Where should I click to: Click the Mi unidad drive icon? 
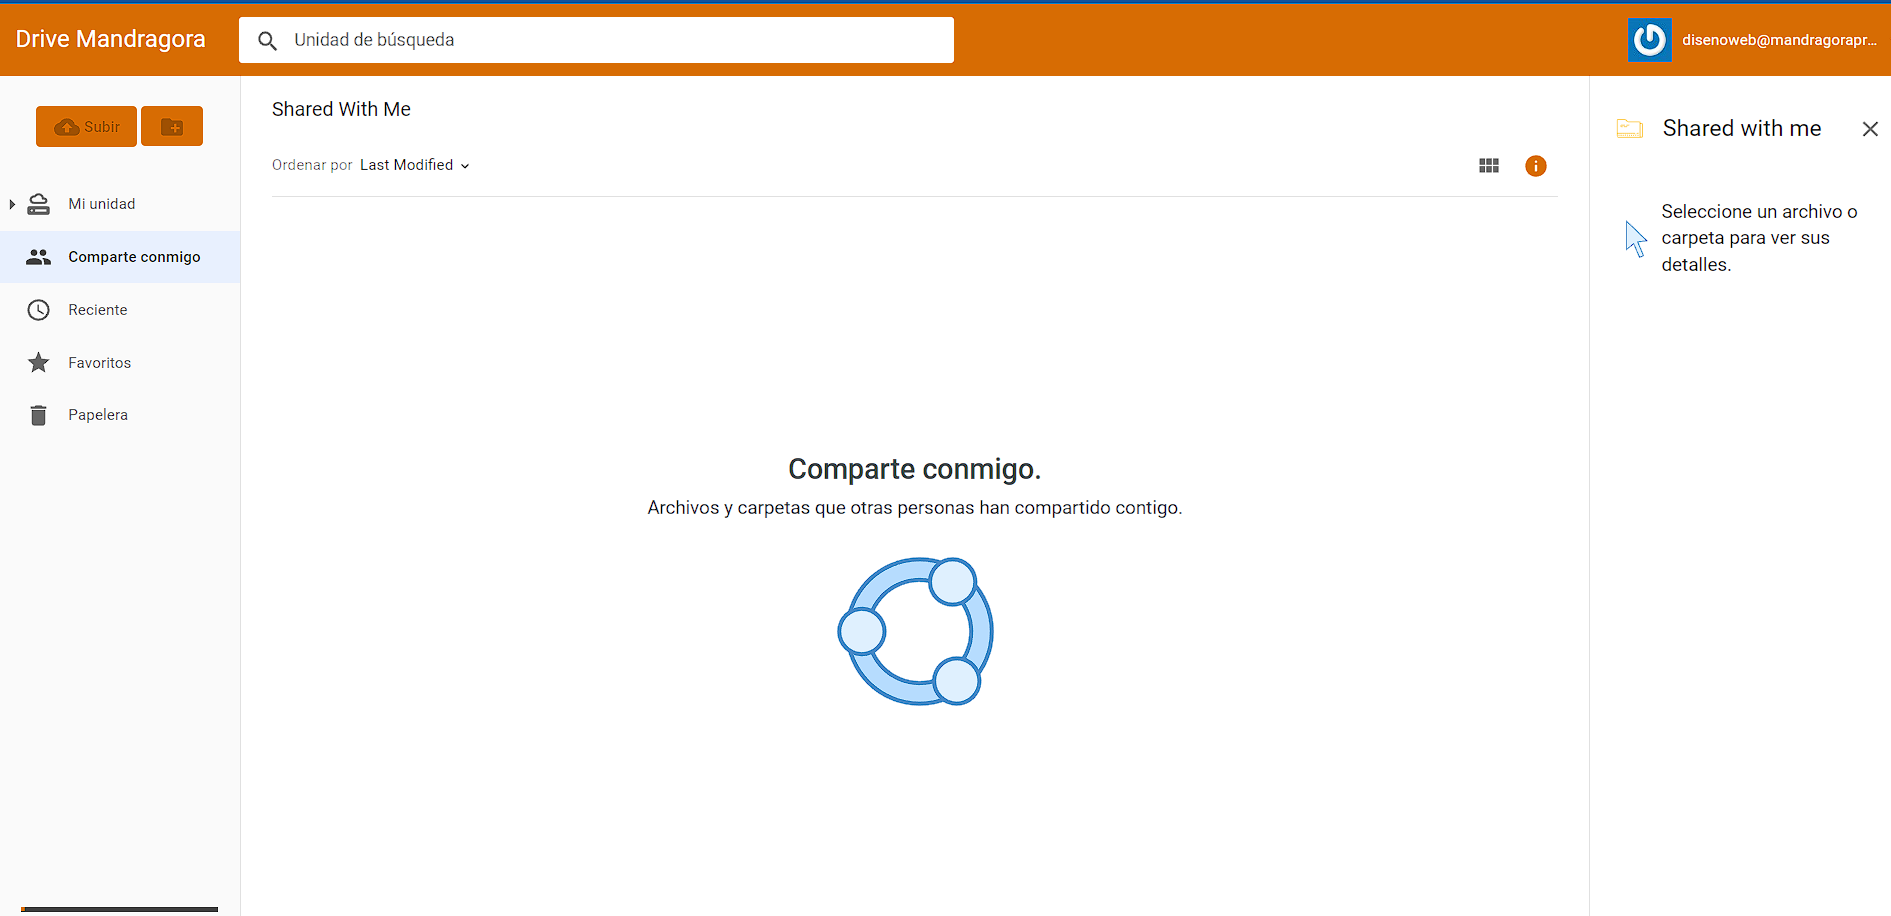pyautogui.click(x=38, y=203)
